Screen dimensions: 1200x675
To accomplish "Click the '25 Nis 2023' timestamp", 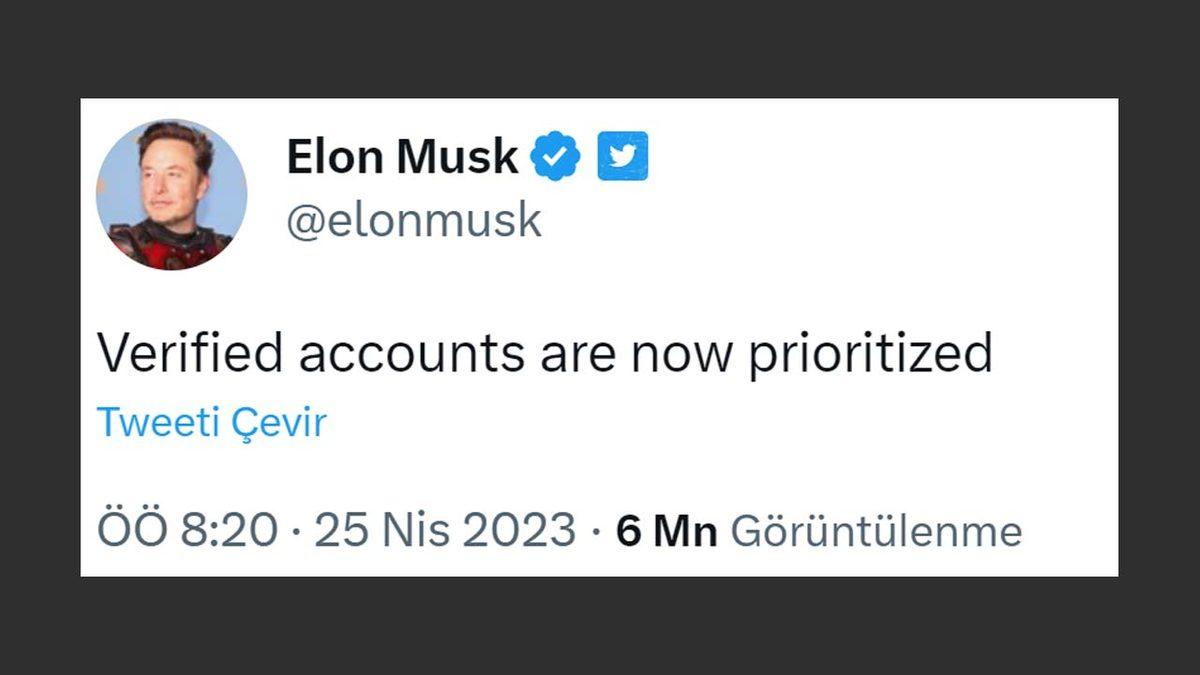I will (444, 528).
